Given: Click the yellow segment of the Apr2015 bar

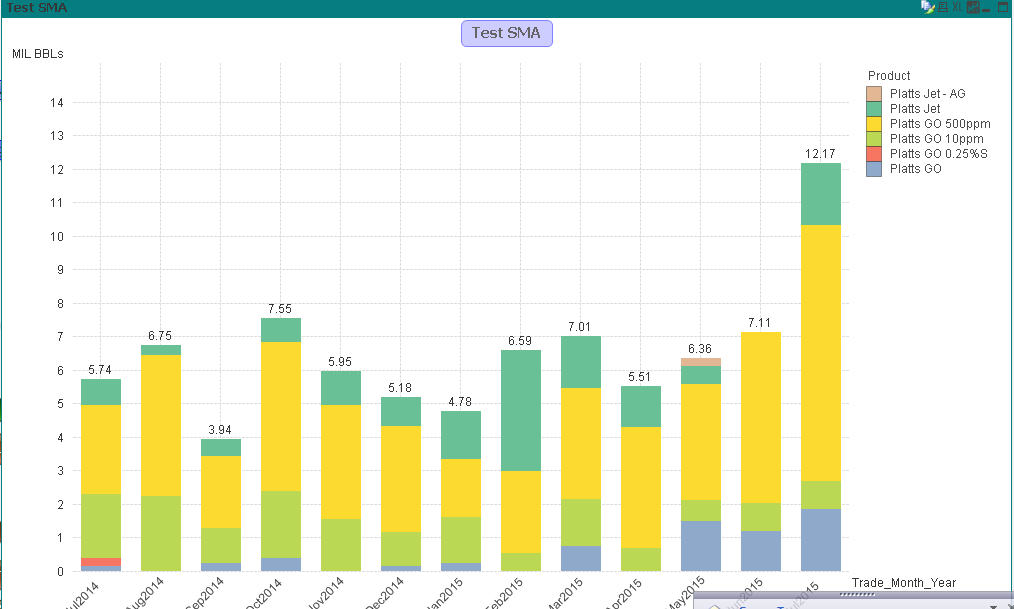Looking at the screenshot, I should click(642, 487).
